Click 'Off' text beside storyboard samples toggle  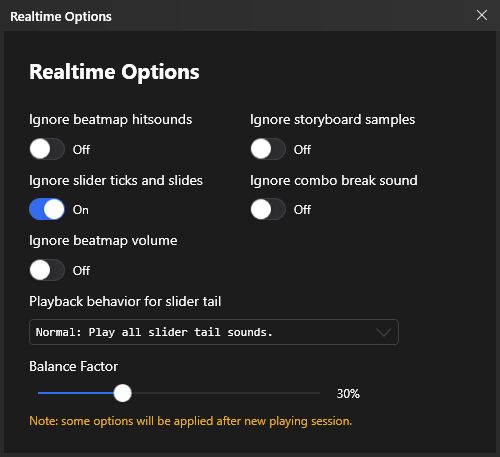pos(302,150)
